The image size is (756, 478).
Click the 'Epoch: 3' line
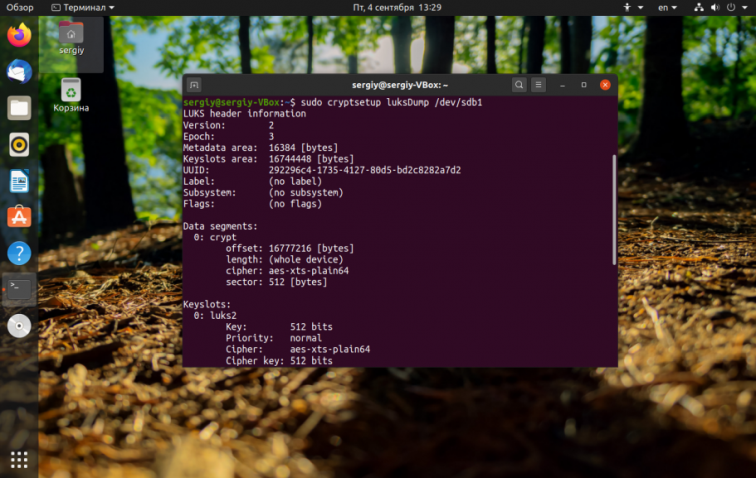tap(229, 137)
